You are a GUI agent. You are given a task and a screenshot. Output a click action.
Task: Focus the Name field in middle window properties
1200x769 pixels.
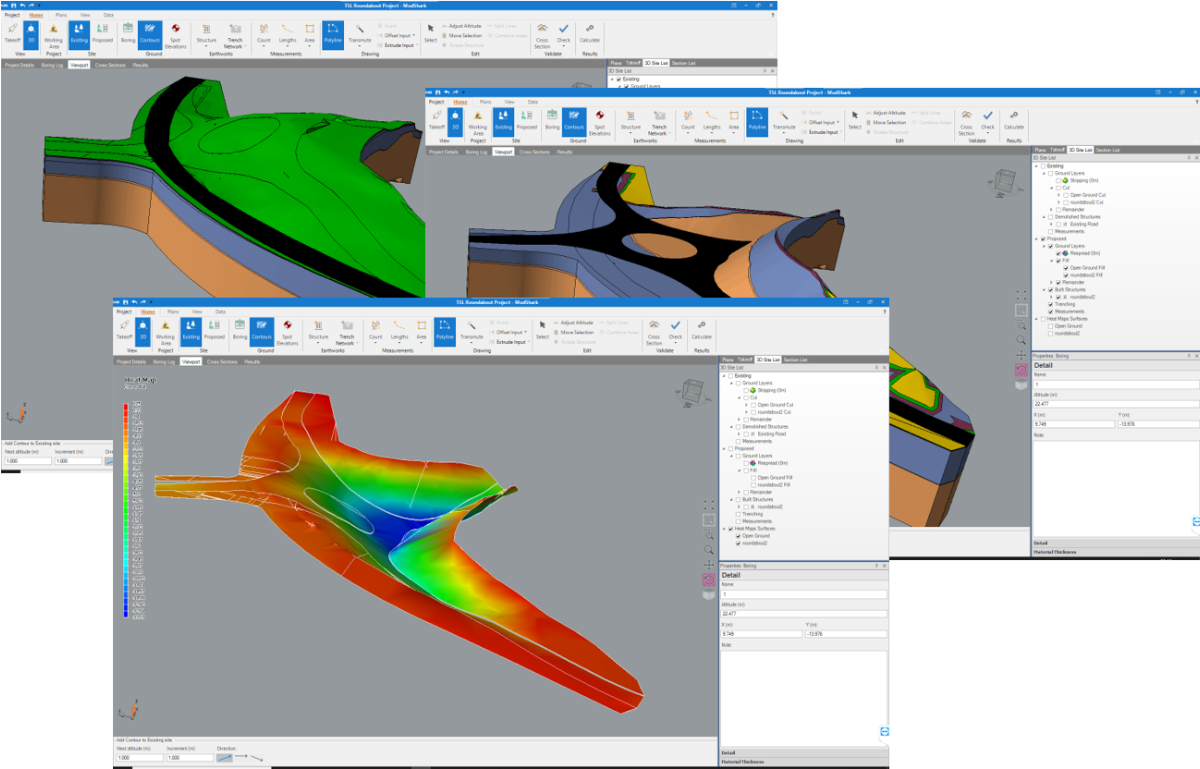[1115, 384]
